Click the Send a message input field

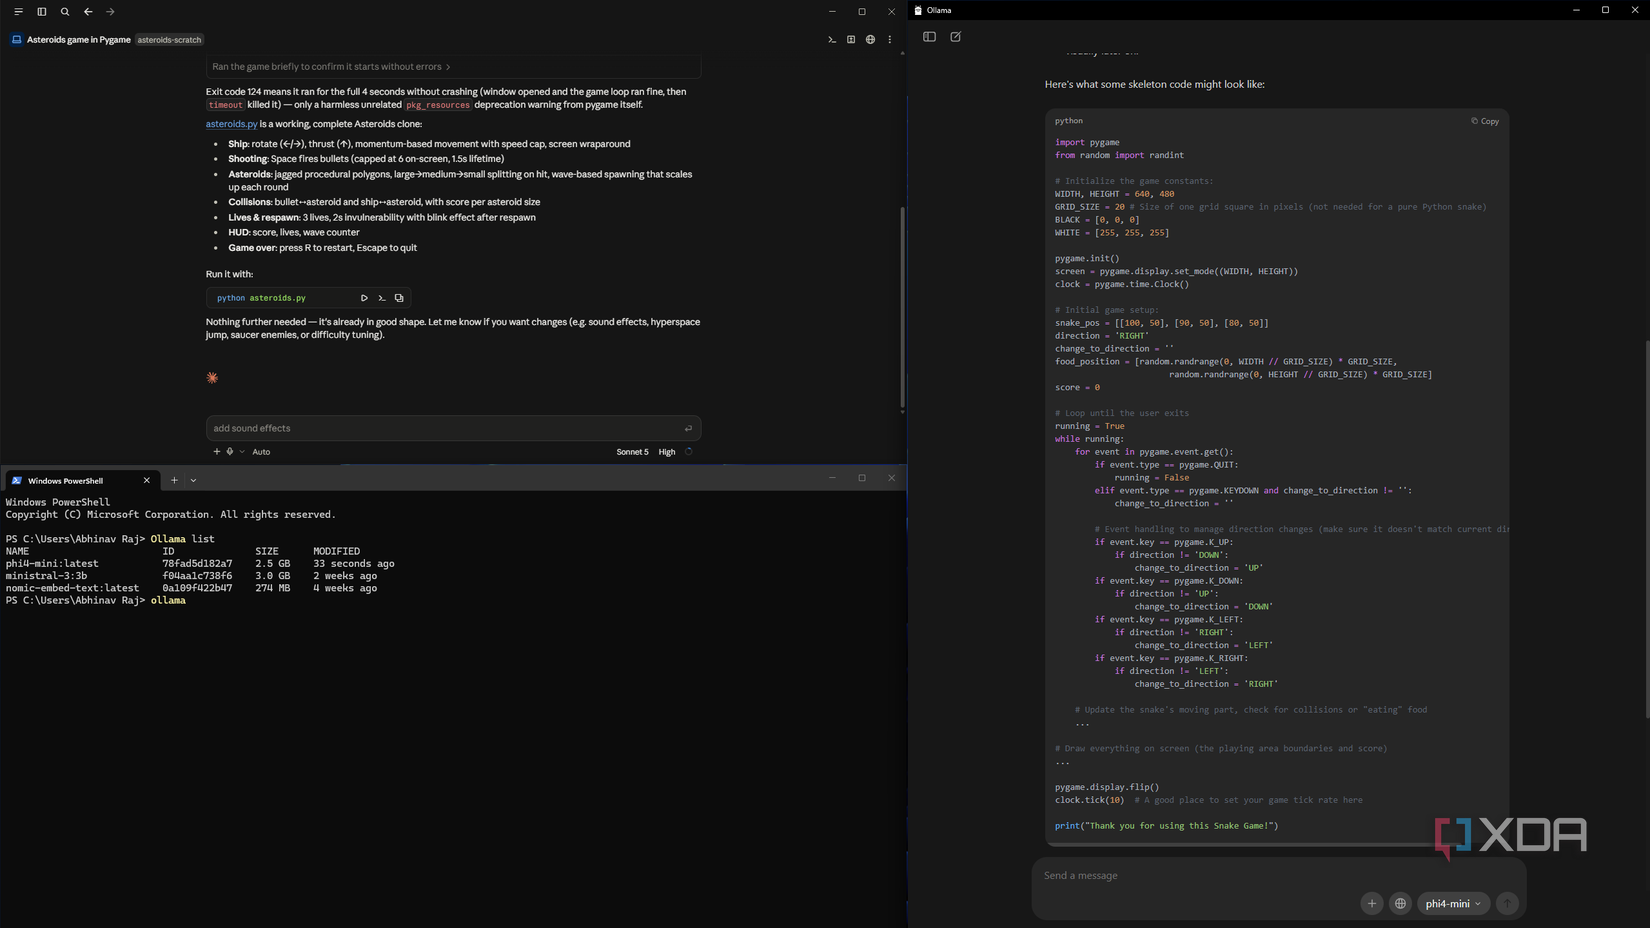(1278, 876)
